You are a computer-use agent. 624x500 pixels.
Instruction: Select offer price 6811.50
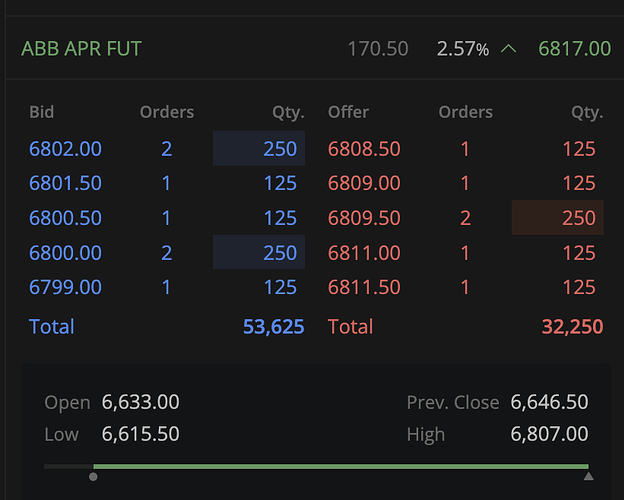364,287
